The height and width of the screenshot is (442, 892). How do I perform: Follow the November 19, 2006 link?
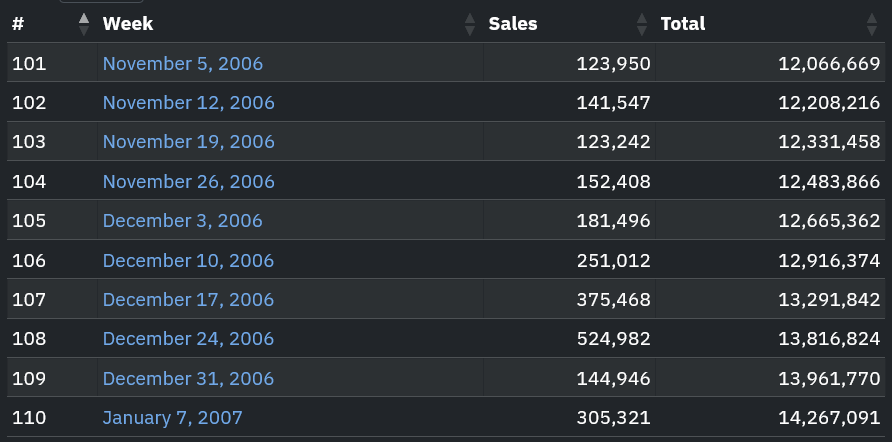coord(188,142)
